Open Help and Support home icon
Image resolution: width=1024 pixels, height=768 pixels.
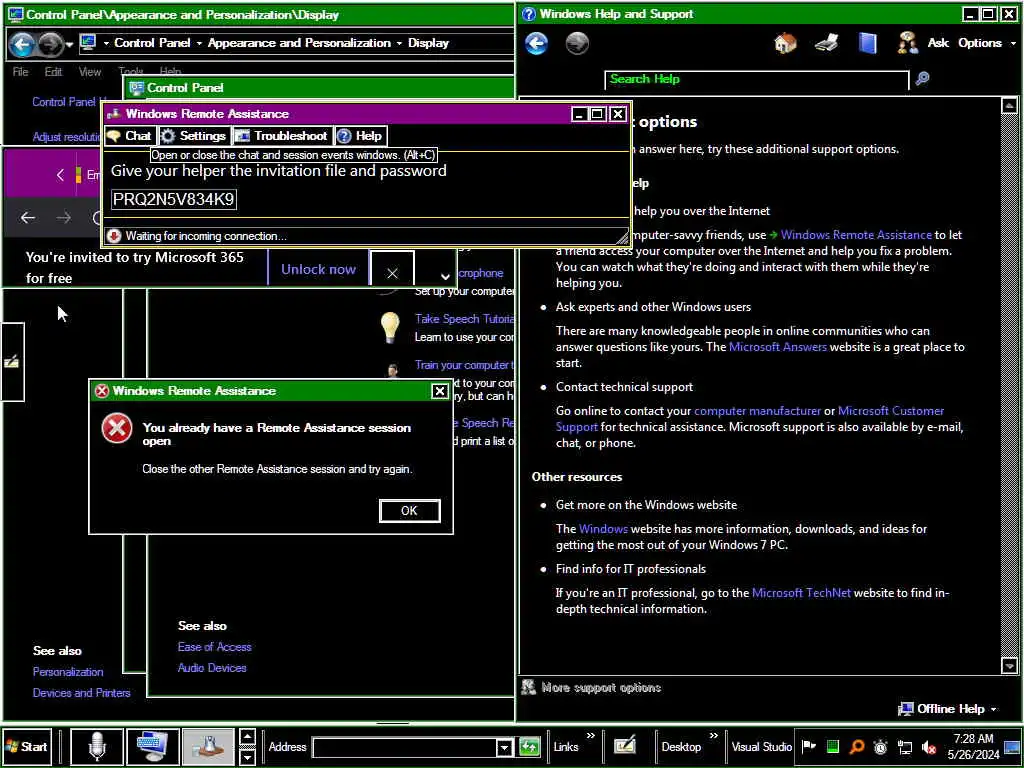tap(785, 44)
